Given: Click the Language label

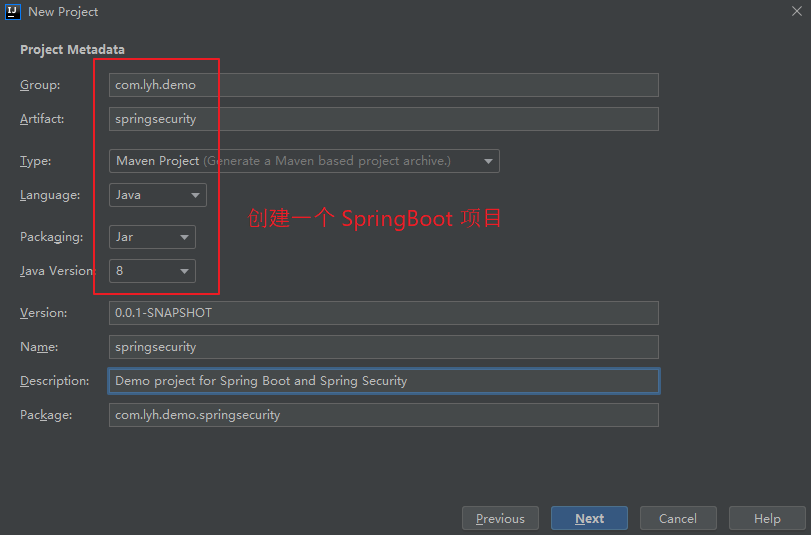Looking at the screenshot, I should click(x=50, y=195).
